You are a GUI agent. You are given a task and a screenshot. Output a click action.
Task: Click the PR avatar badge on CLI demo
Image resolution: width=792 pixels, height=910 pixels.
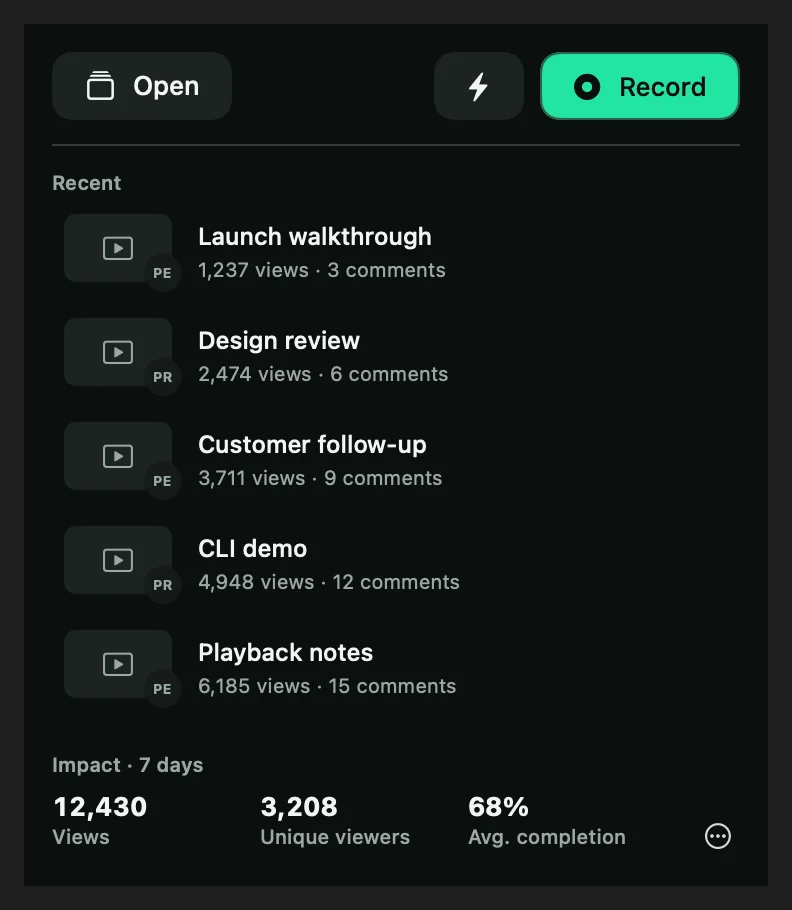[x=162, y=584]
